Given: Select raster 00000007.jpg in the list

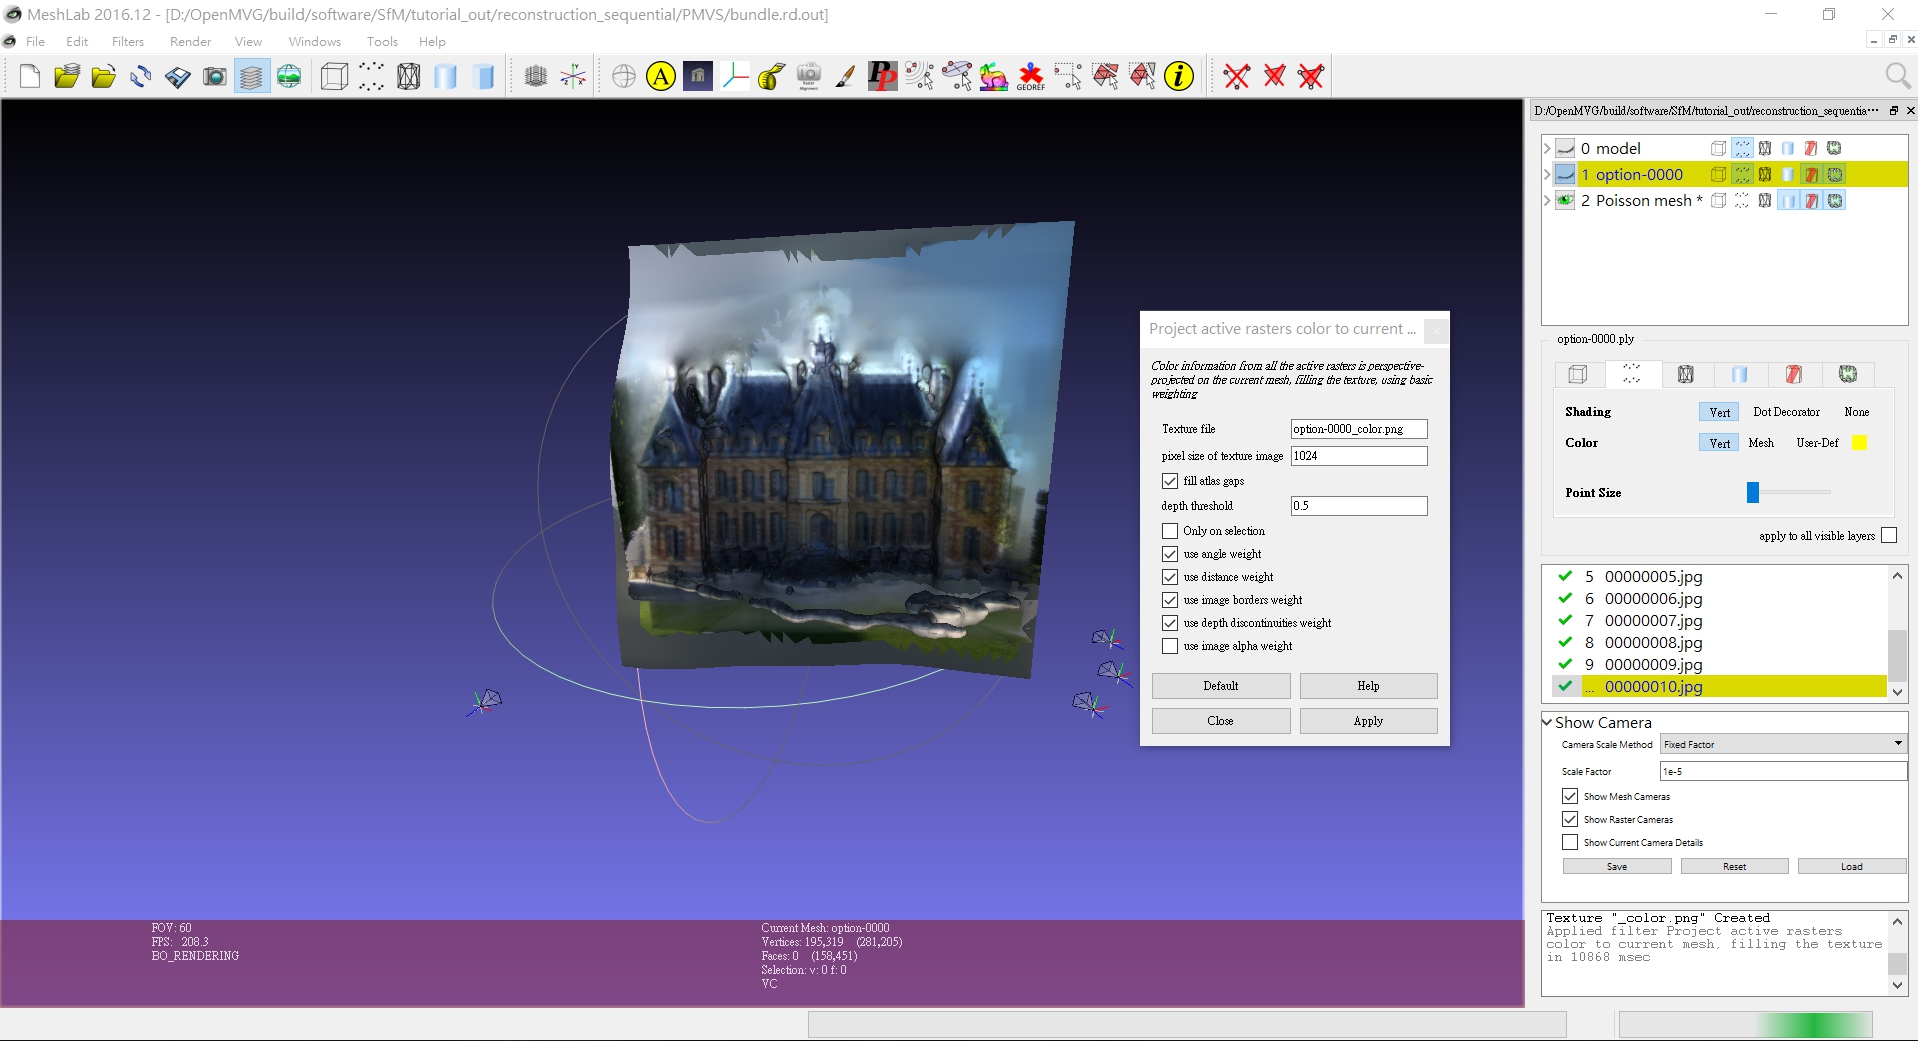Looking at the screenshot, I should [x=1651, y=621].
